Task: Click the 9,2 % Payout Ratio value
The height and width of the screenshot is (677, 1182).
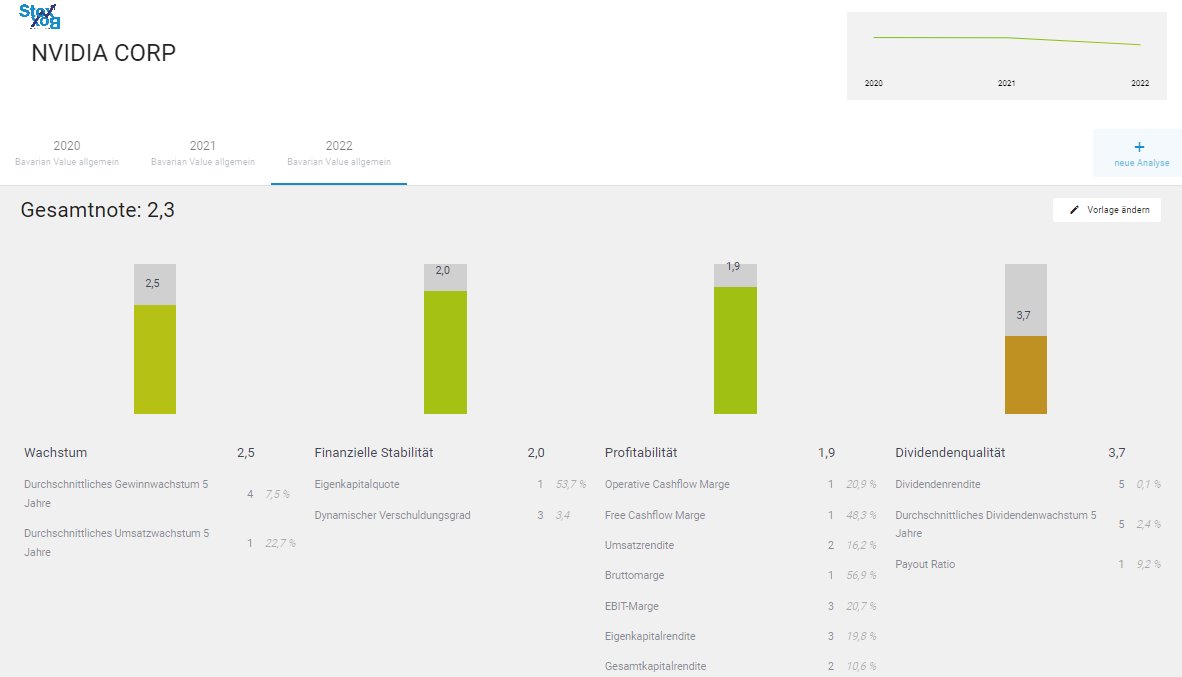Action: coord(1148,564)
